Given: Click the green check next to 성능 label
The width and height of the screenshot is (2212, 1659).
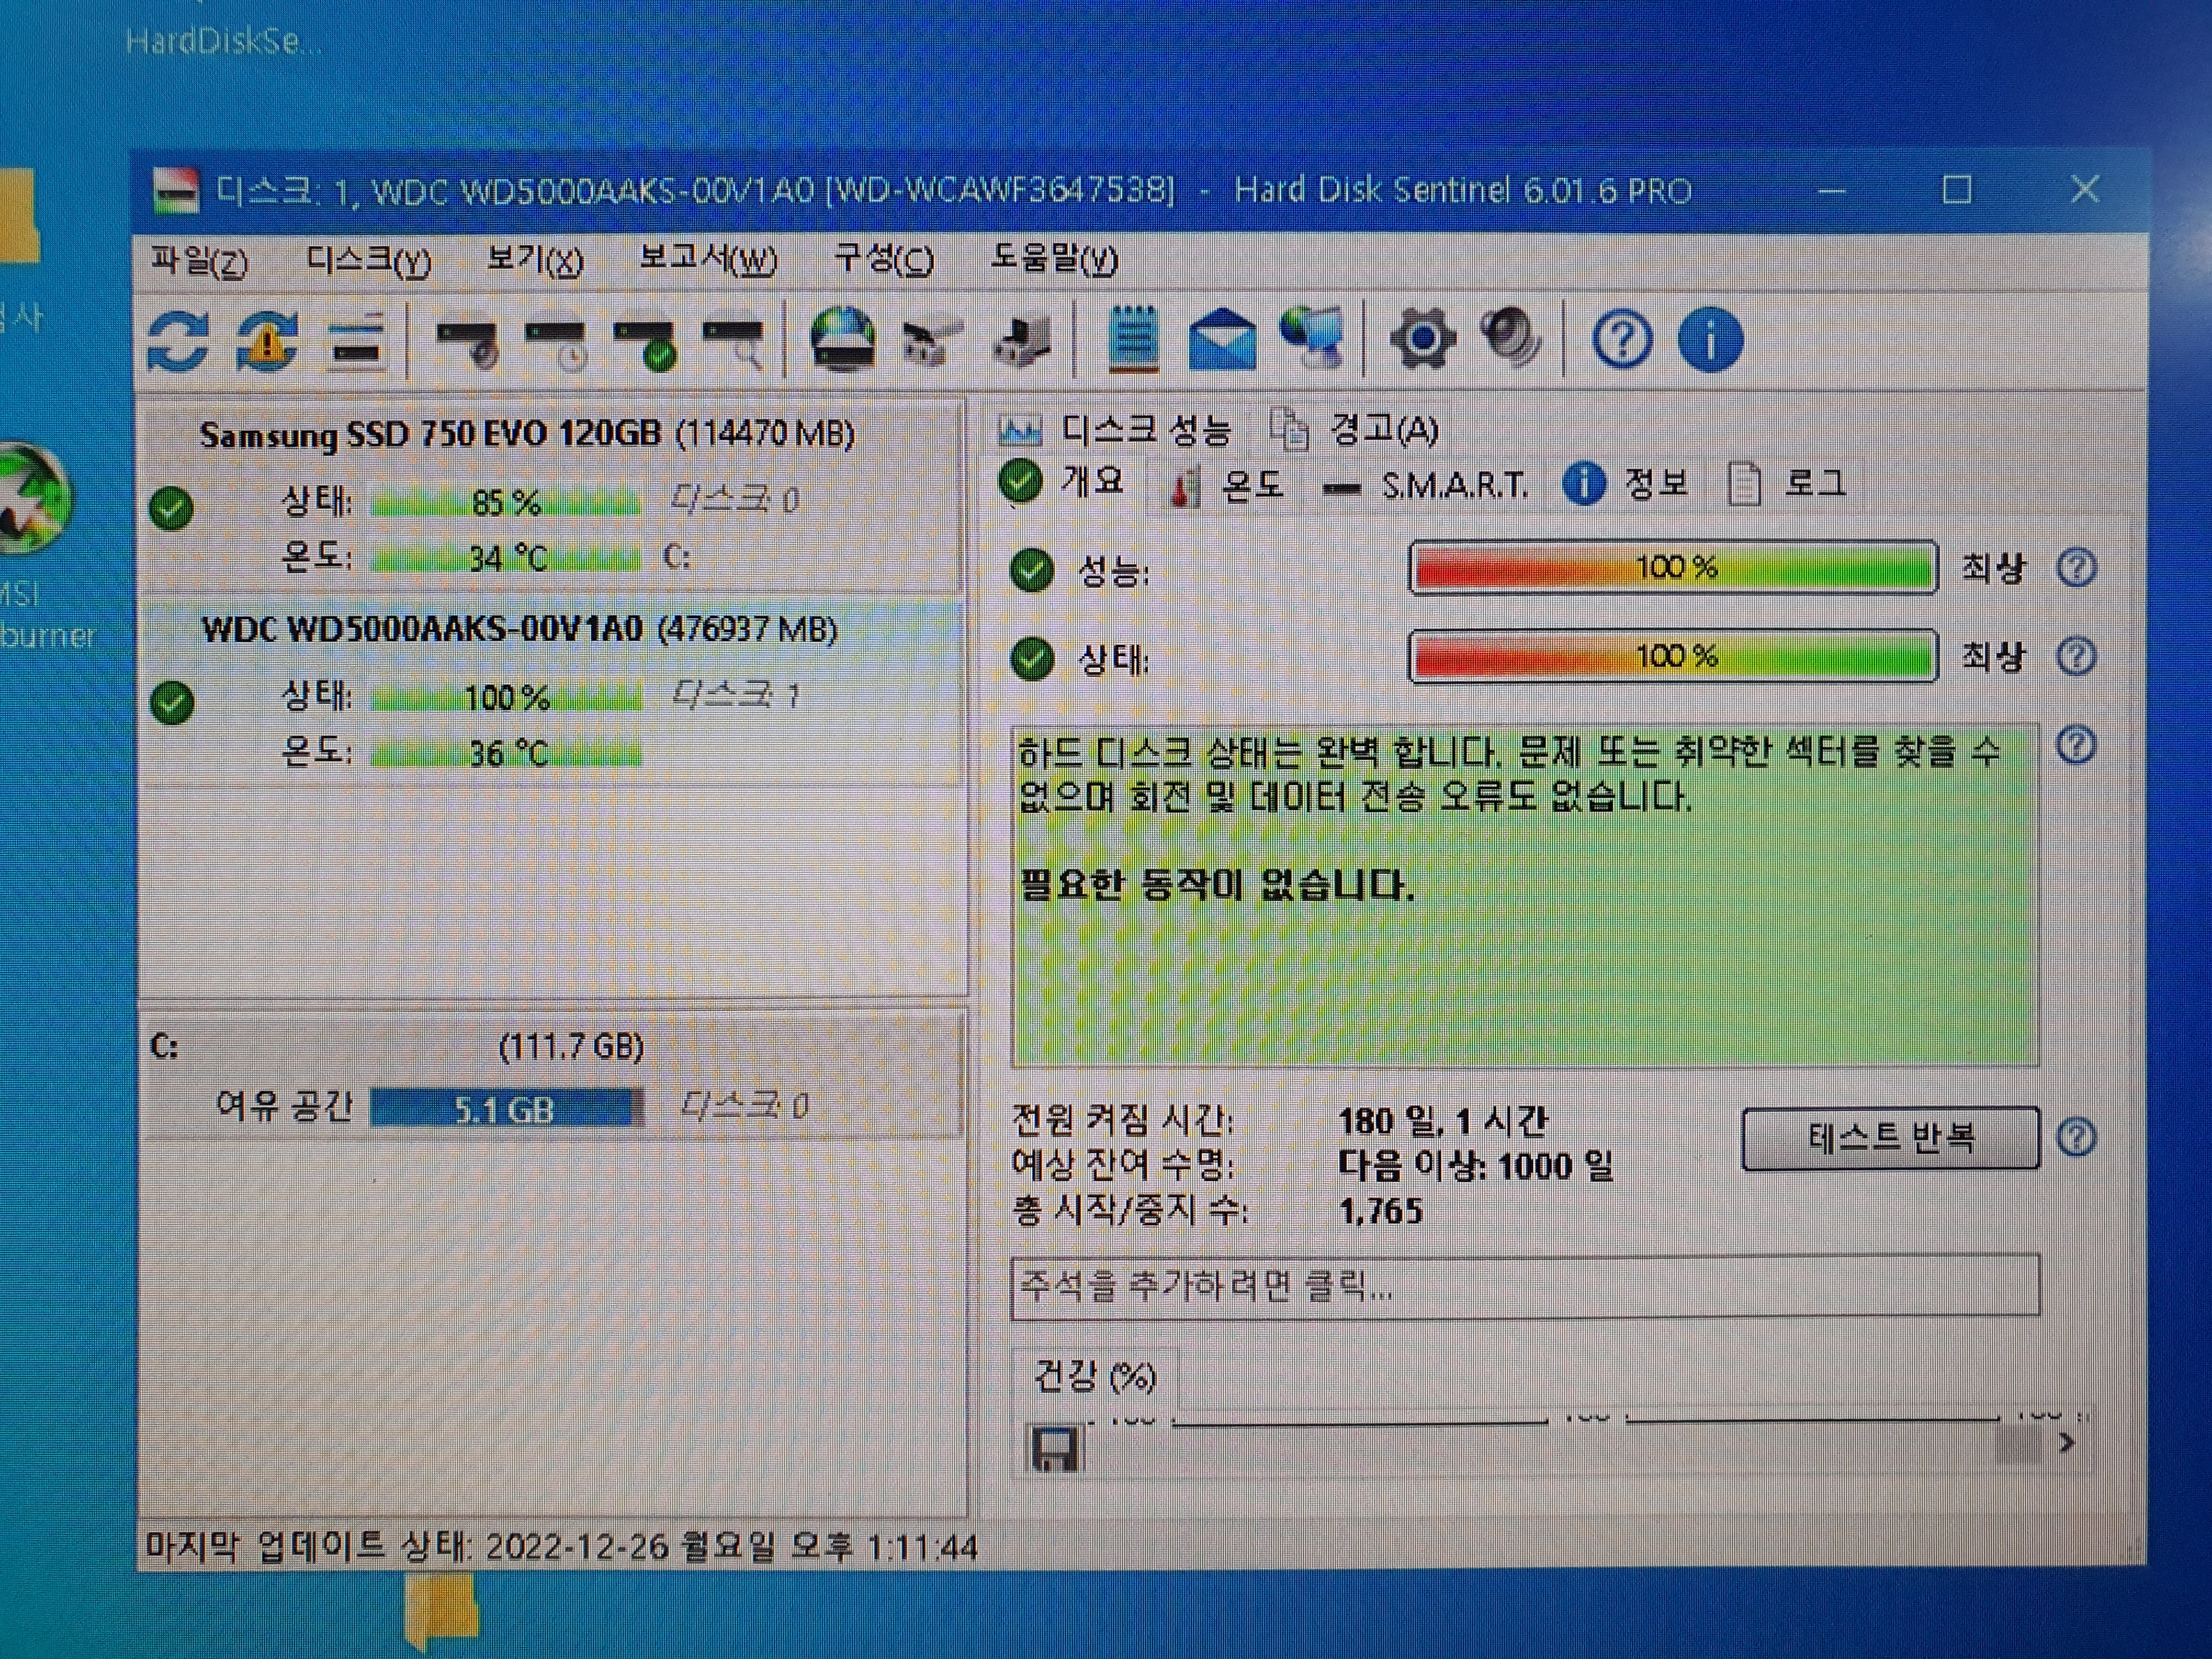Looking at the screenshot, I should point(1031,571).
